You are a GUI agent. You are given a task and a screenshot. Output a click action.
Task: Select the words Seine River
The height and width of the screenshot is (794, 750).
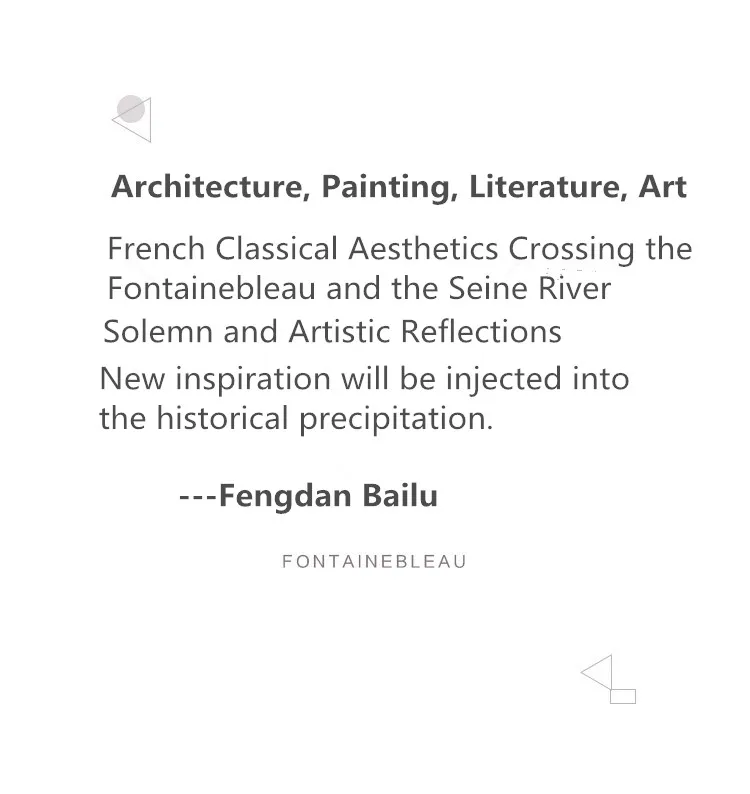click(530, 288)
